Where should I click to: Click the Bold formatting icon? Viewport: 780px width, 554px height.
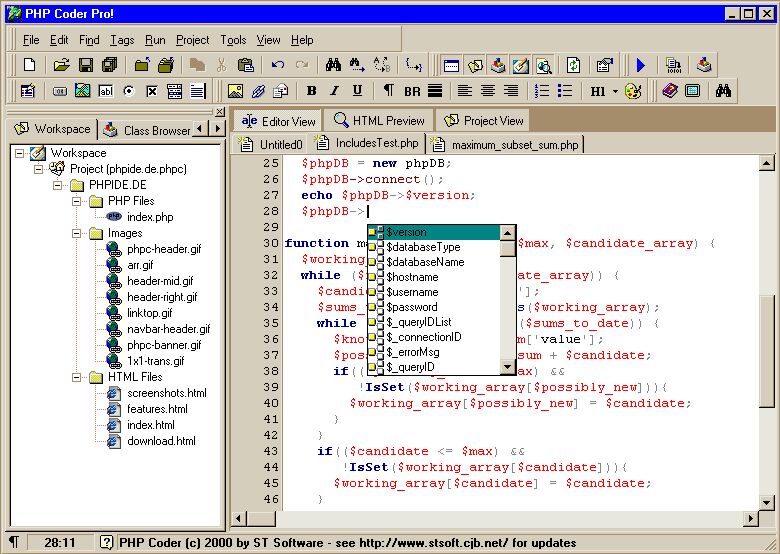coord(311,91)
